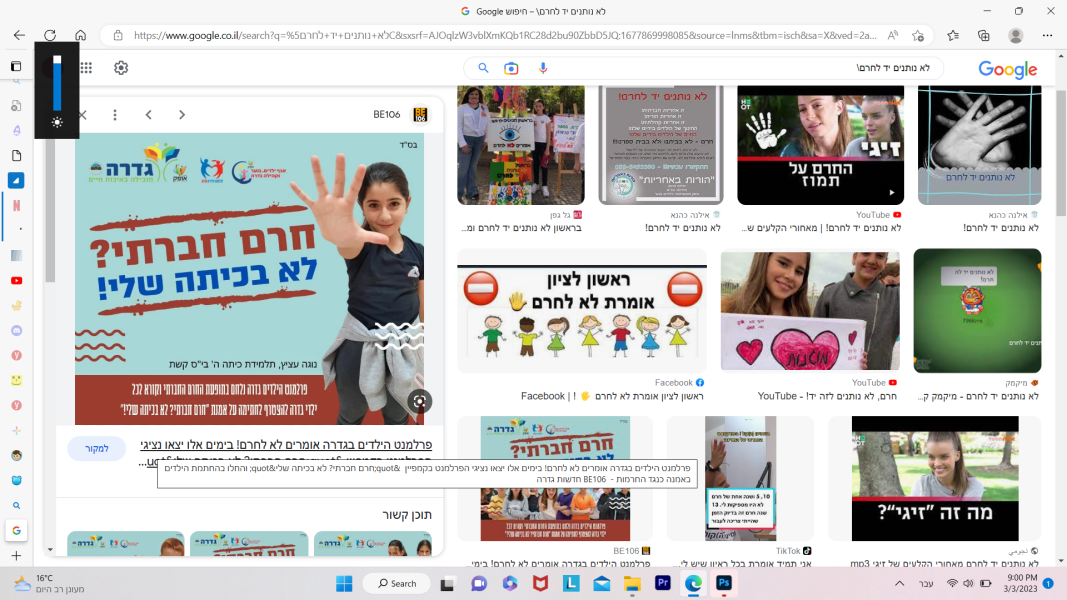The height and width of the screenshot is (600, 1067).
Task: Click the Google Apps grid icon
Action: 87,68
